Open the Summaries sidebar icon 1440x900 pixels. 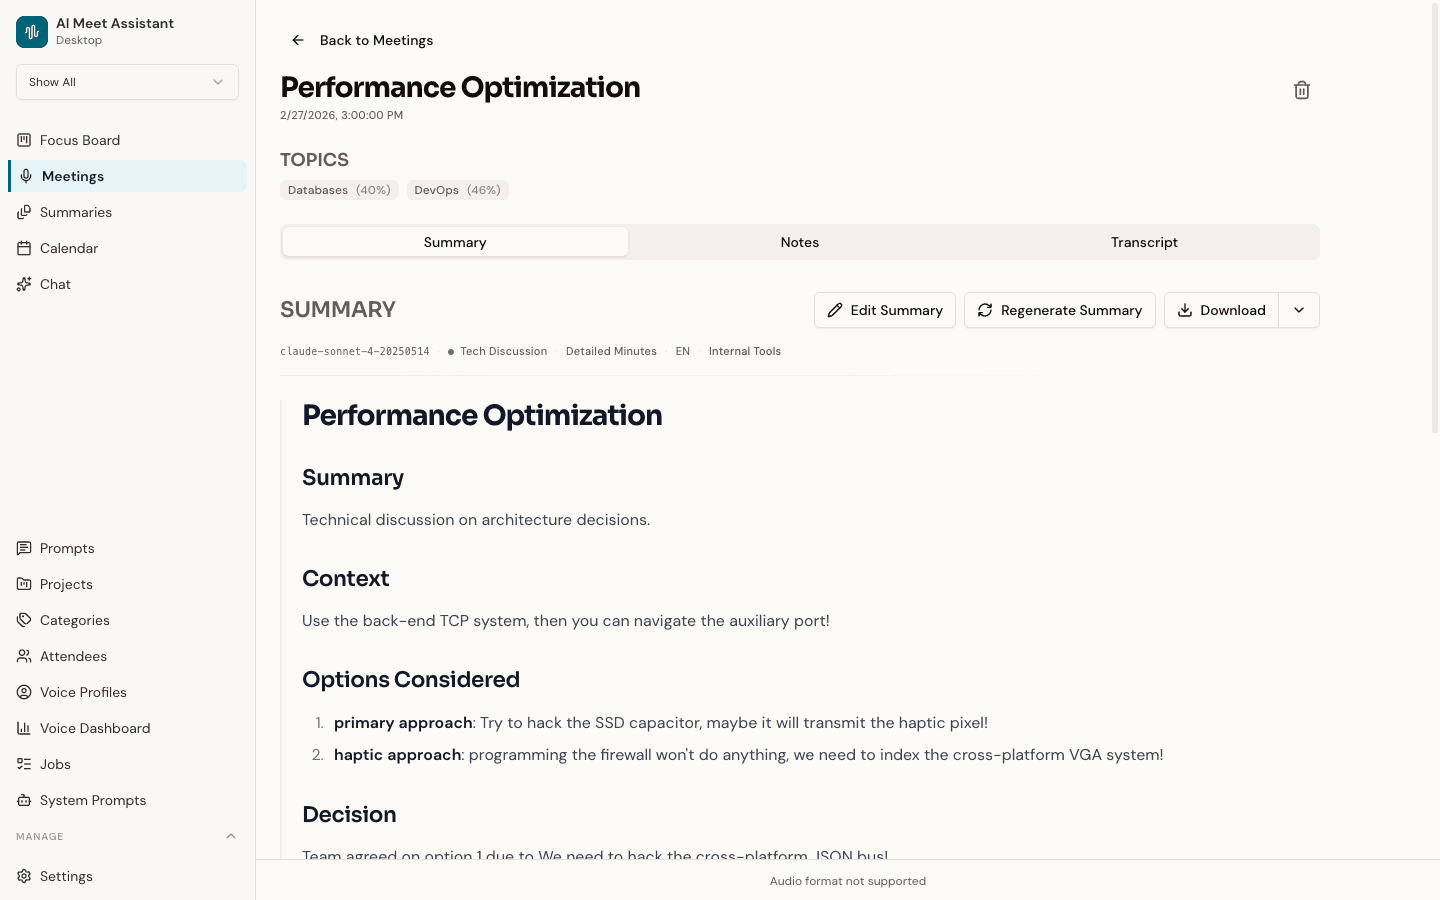click(x=24, y=212)
